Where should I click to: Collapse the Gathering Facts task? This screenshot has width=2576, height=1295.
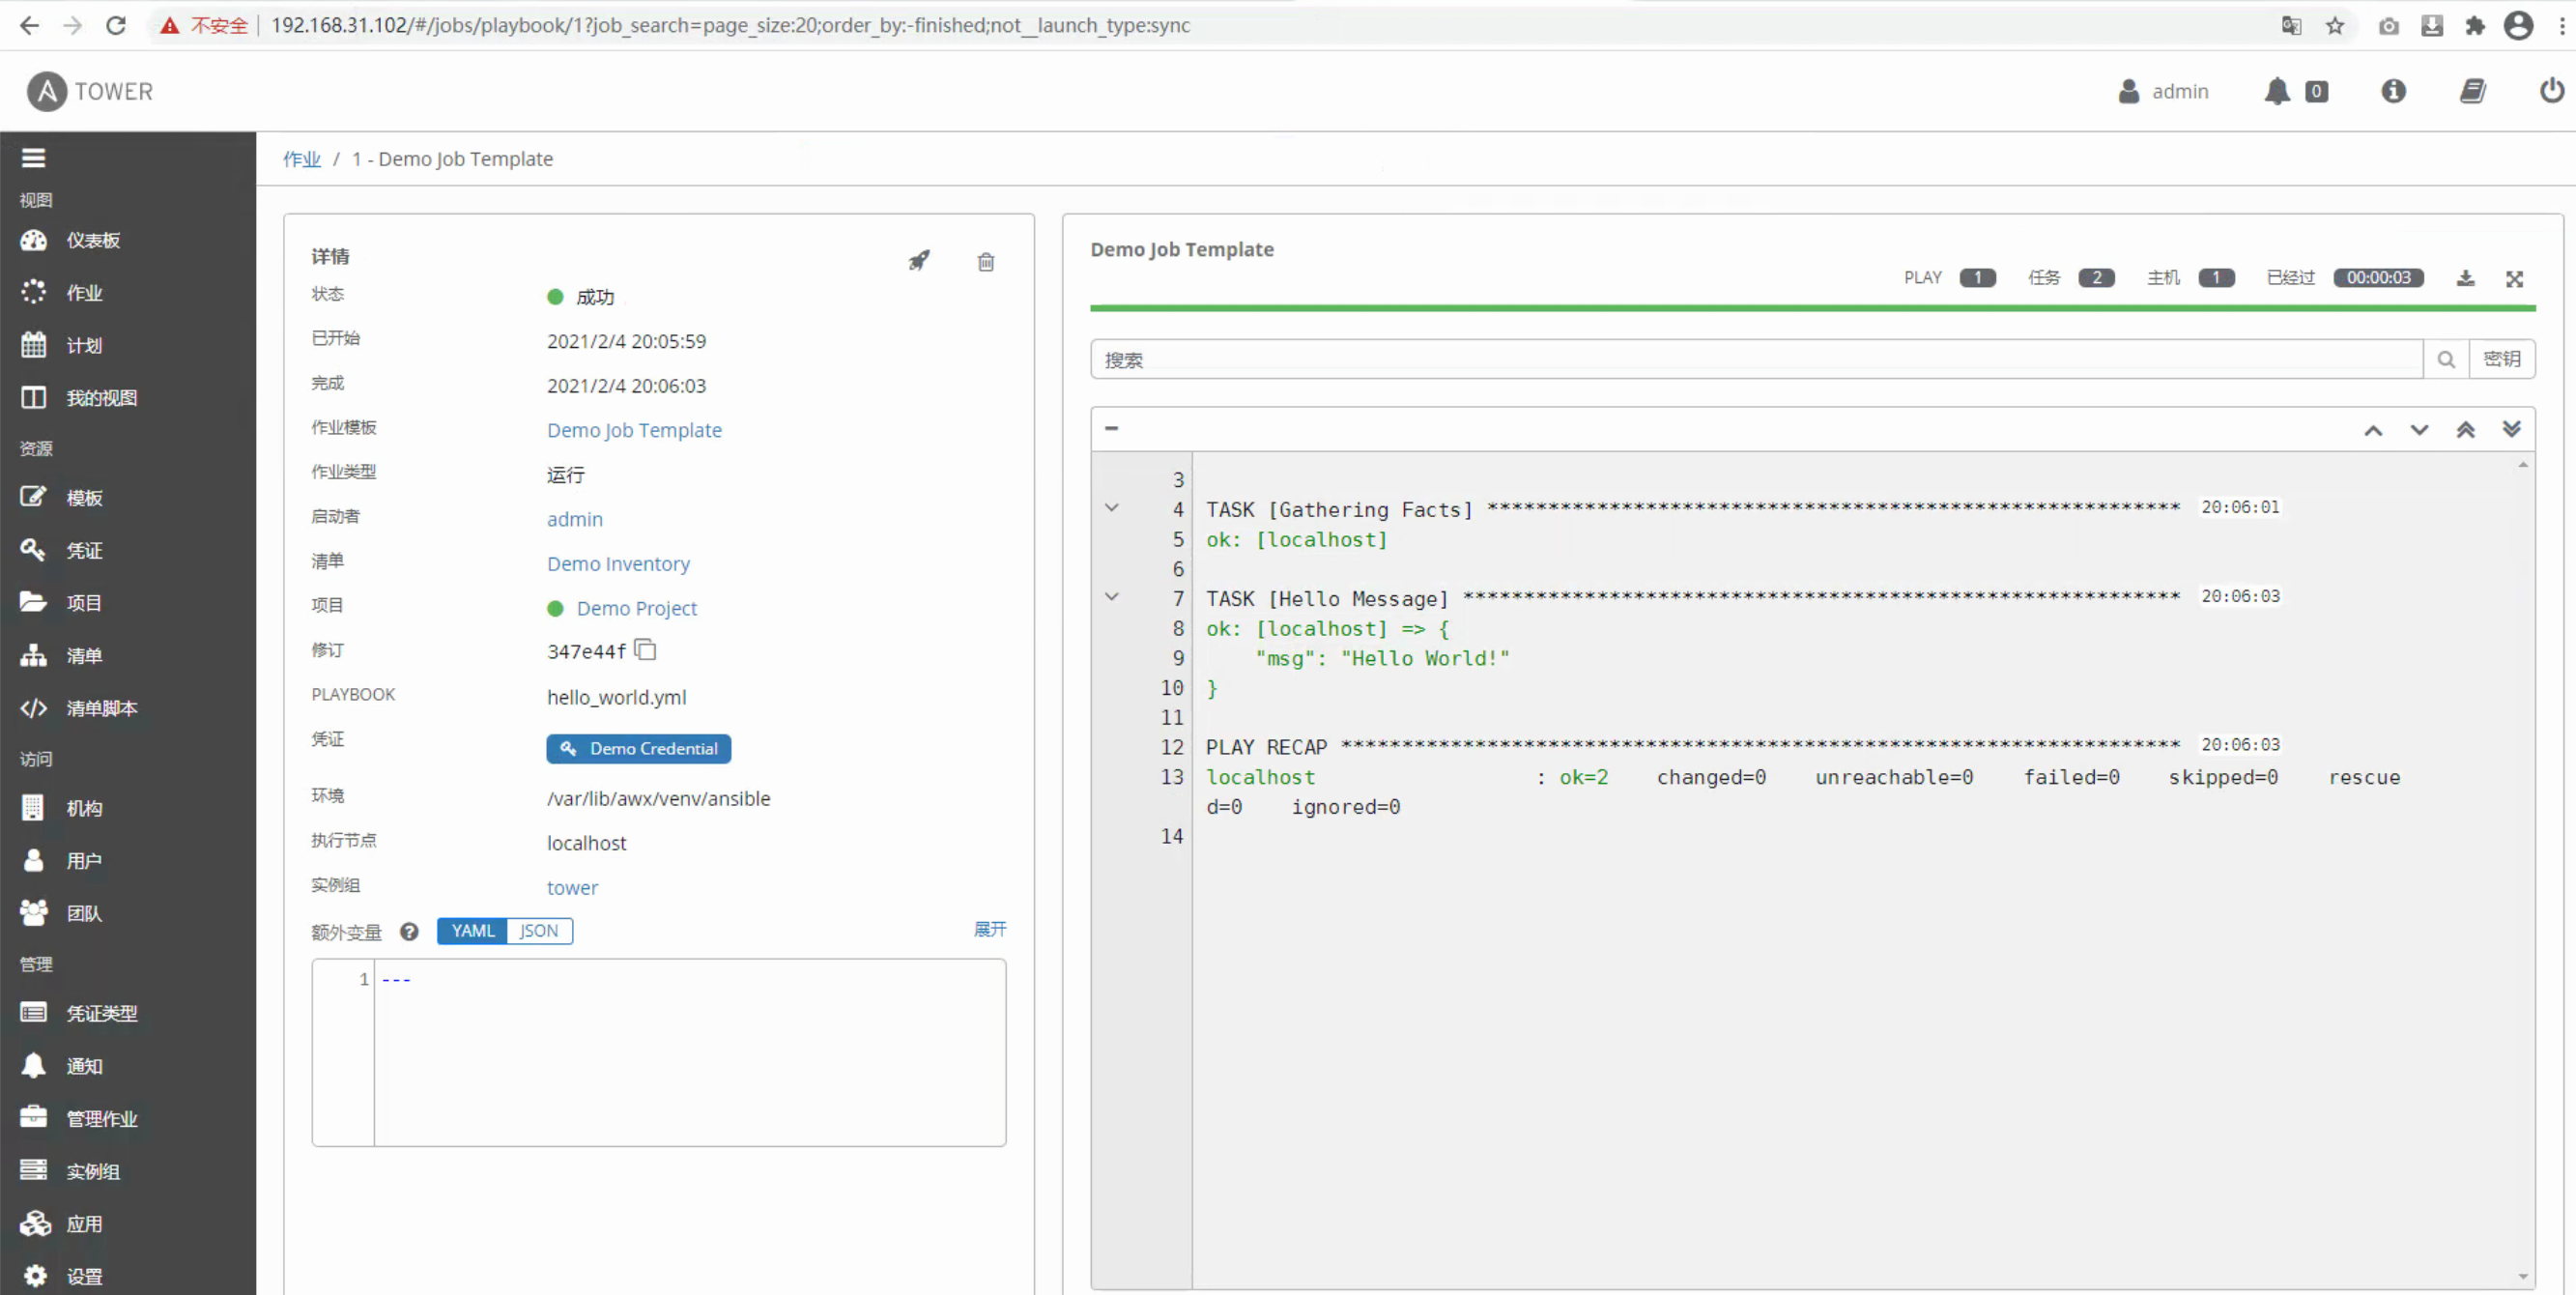(1111, 508)
